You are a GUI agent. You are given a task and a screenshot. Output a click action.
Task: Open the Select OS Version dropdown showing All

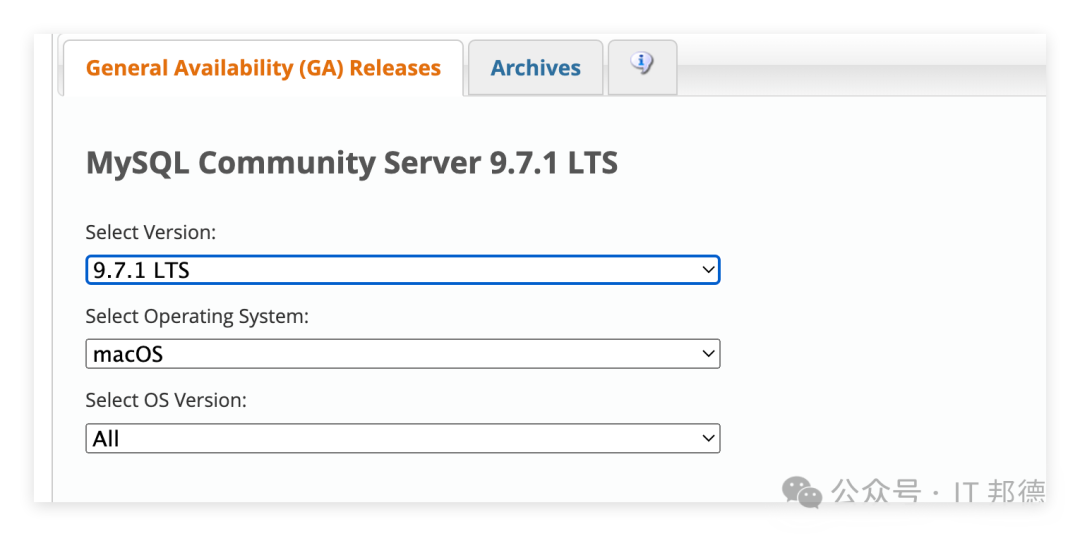tap(403, 438)
